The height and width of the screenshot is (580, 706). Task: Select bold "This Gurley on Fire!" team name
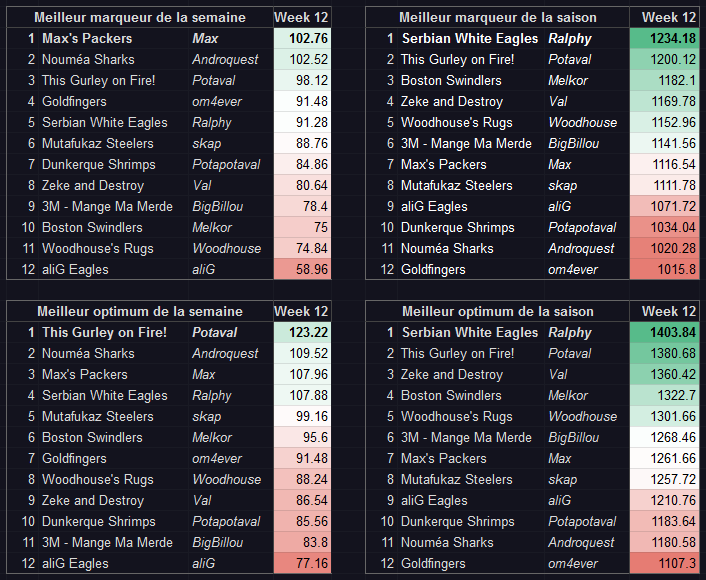tap(105, 333)
